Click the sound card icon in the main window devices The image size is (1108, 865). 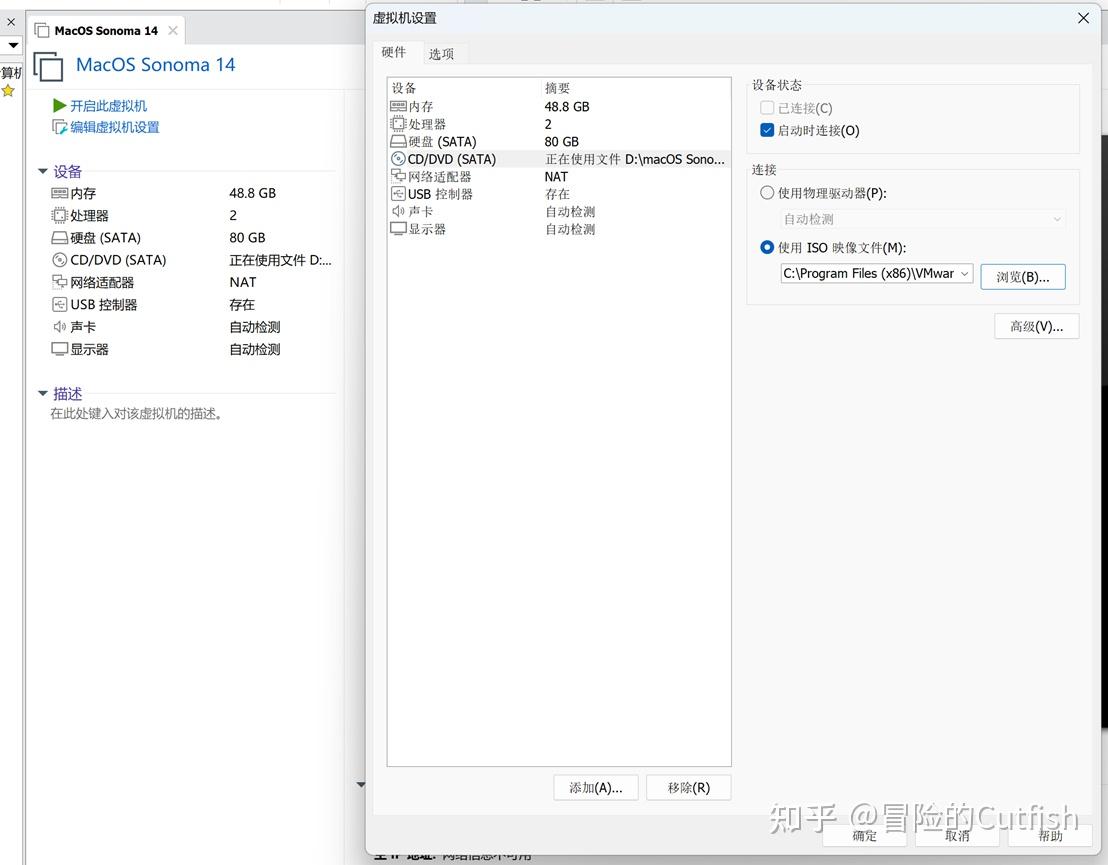point(59,326)
